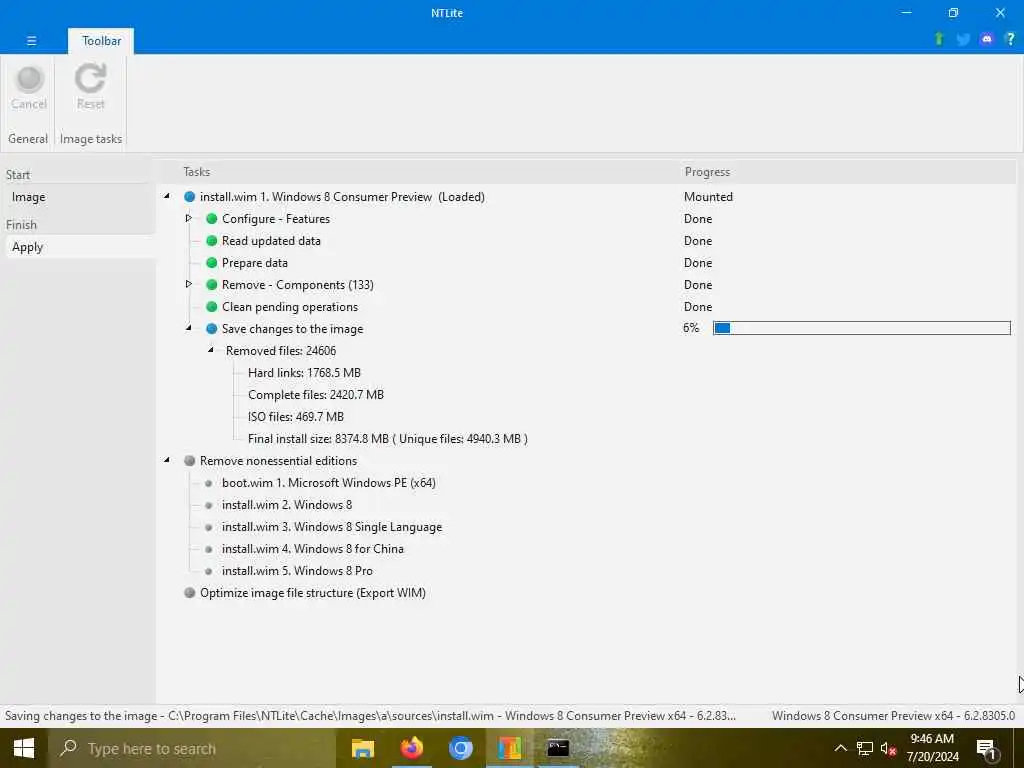Select the Toolbar tab
The image size is (1024, 768).
(101, 40)
